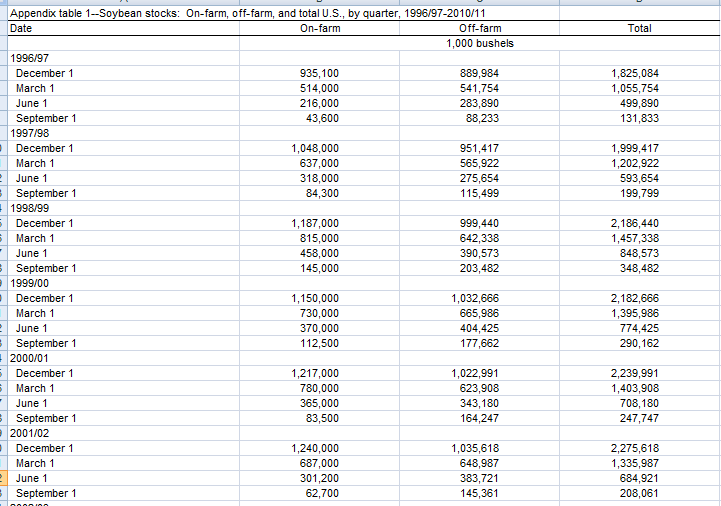Select the Off-farm column header
Screen dimensions: 721x506
coord(479,28)
